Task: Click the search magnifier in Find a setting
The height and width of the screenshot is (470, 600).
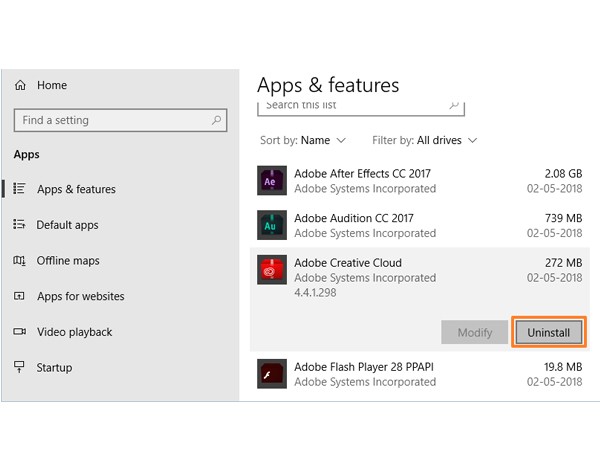Action: click(216, 120)
